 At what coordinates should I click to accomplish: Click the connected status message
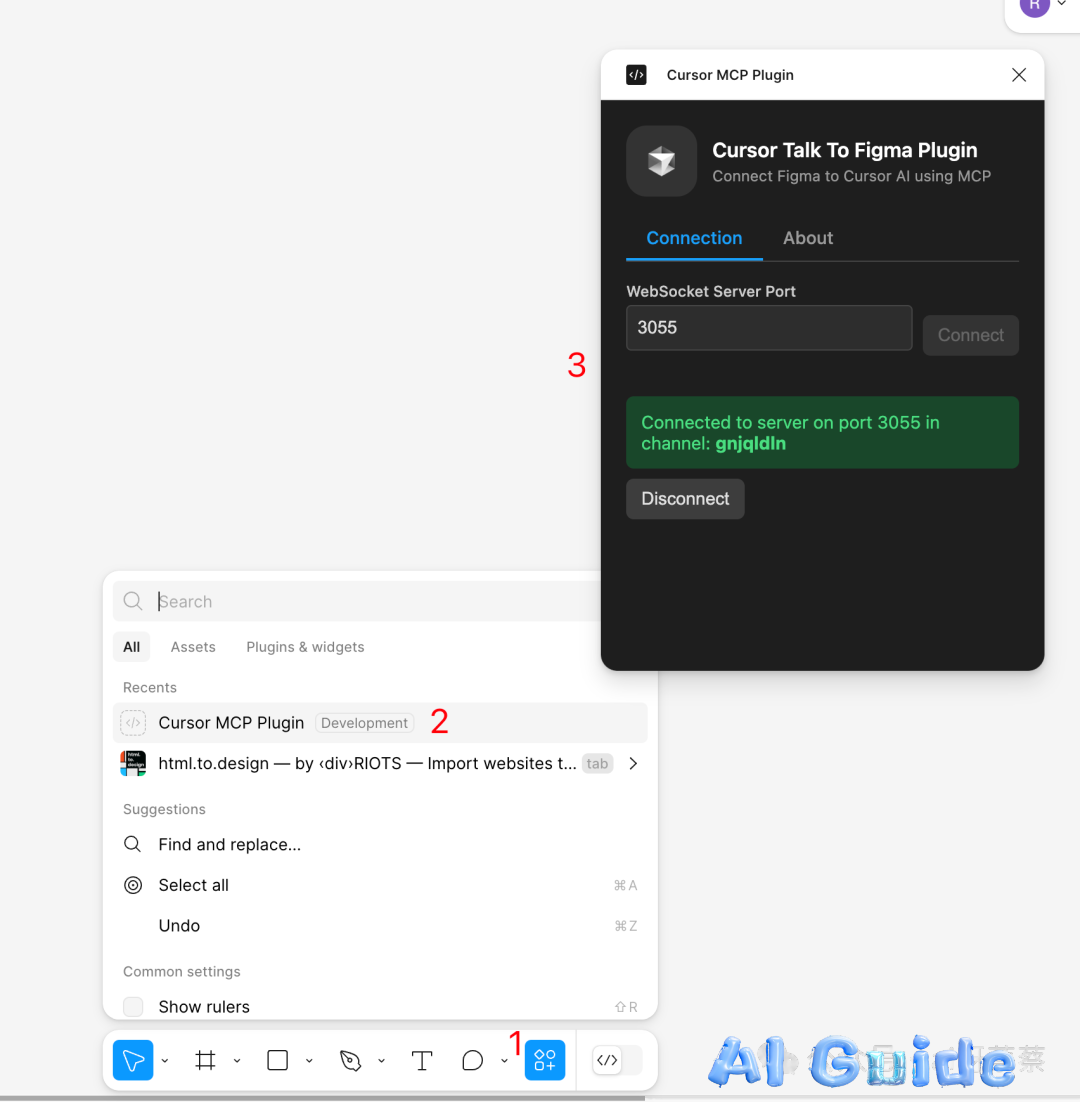tap(822, 432)
